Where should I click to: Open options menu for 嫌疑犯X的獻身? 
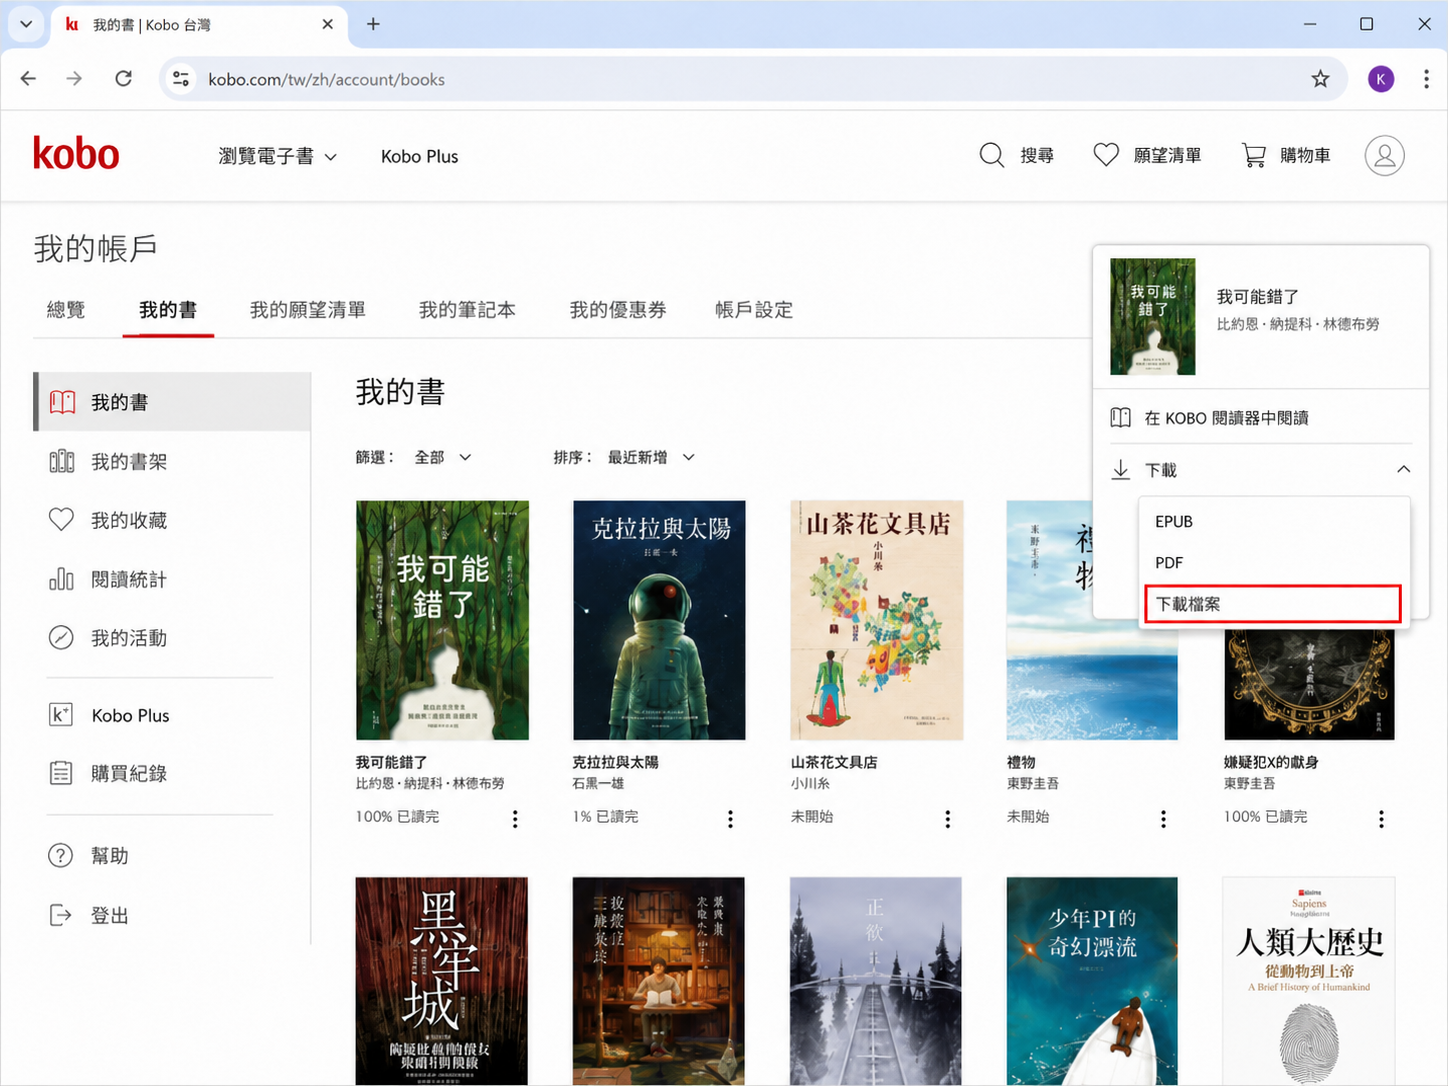(1381, 819)
